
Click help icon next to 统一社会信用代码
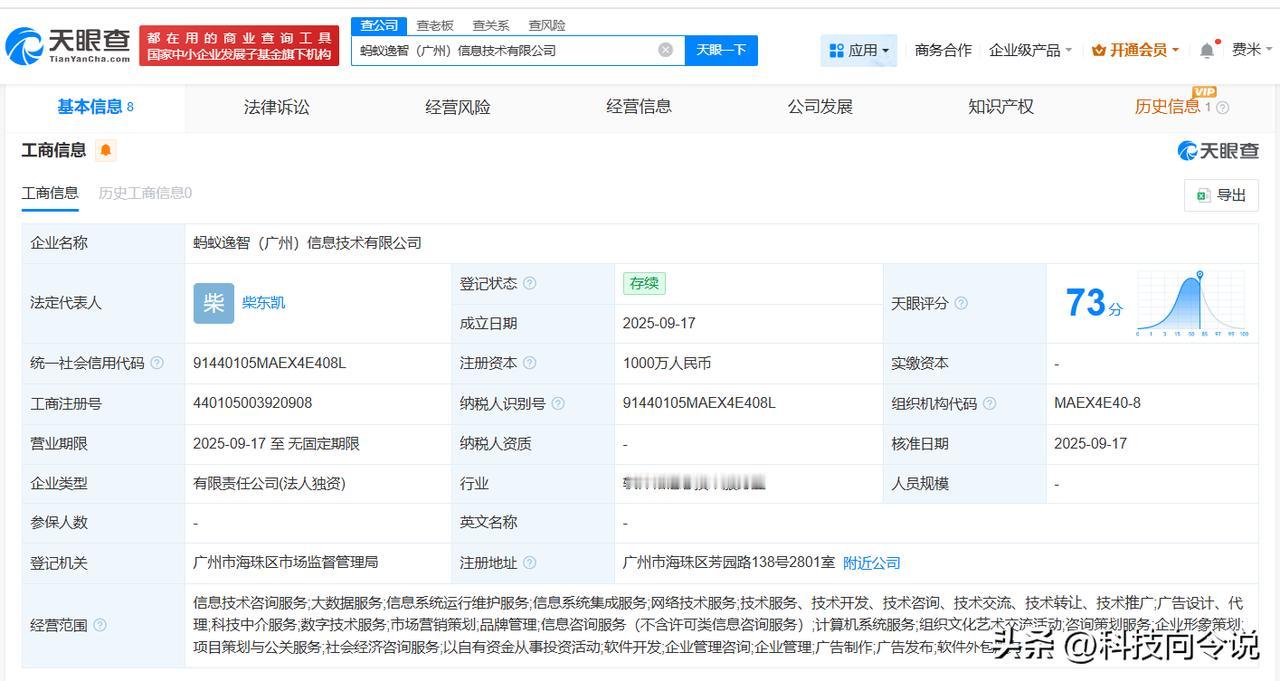[157, 363]
